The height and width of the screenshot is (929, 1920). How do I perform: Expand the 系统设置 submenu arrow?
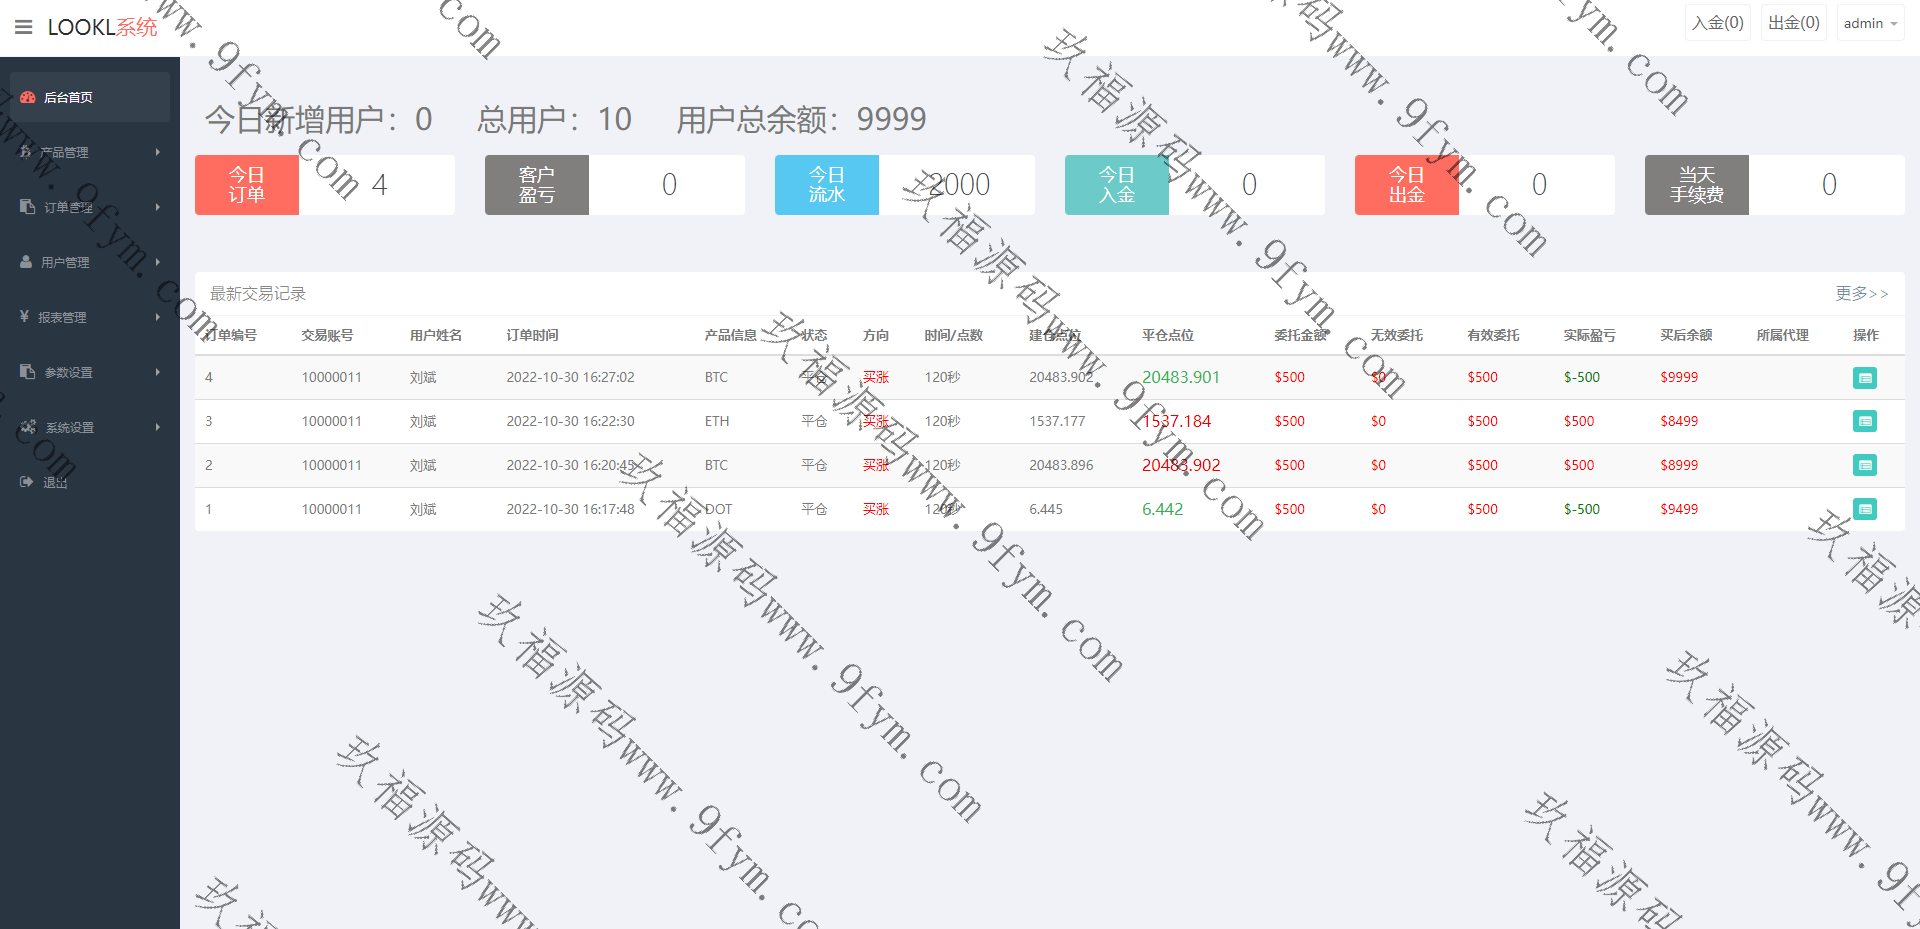coord(157,427)
